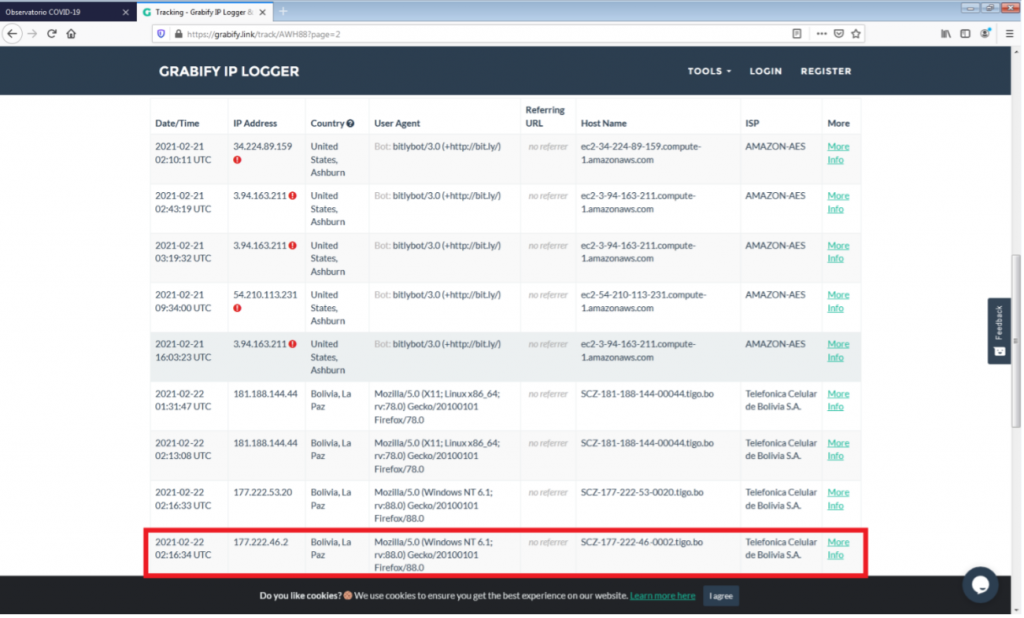Screen dimensions: 1024x618
Task: Follow the Learn more here cookie link
Action: point(662,596)
